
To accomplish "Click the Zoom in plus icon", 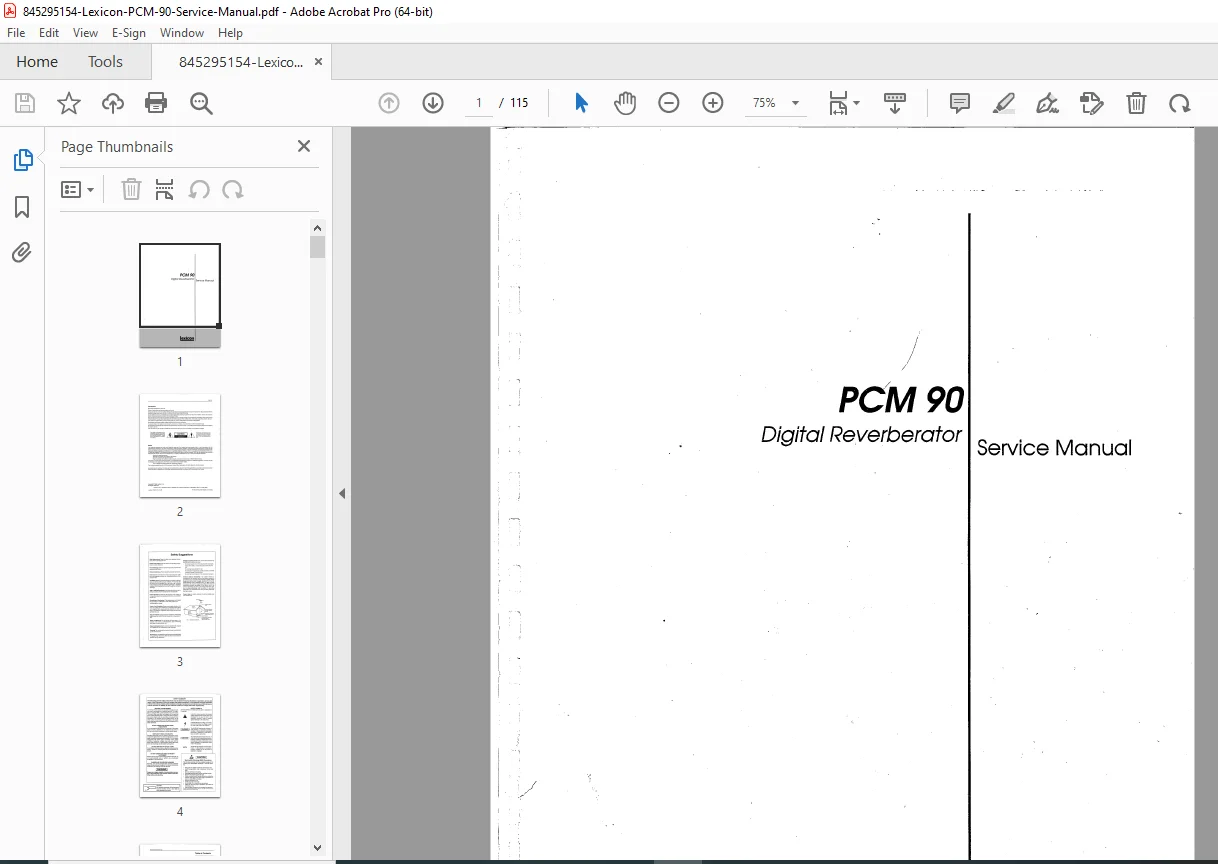I will point(713,103).
